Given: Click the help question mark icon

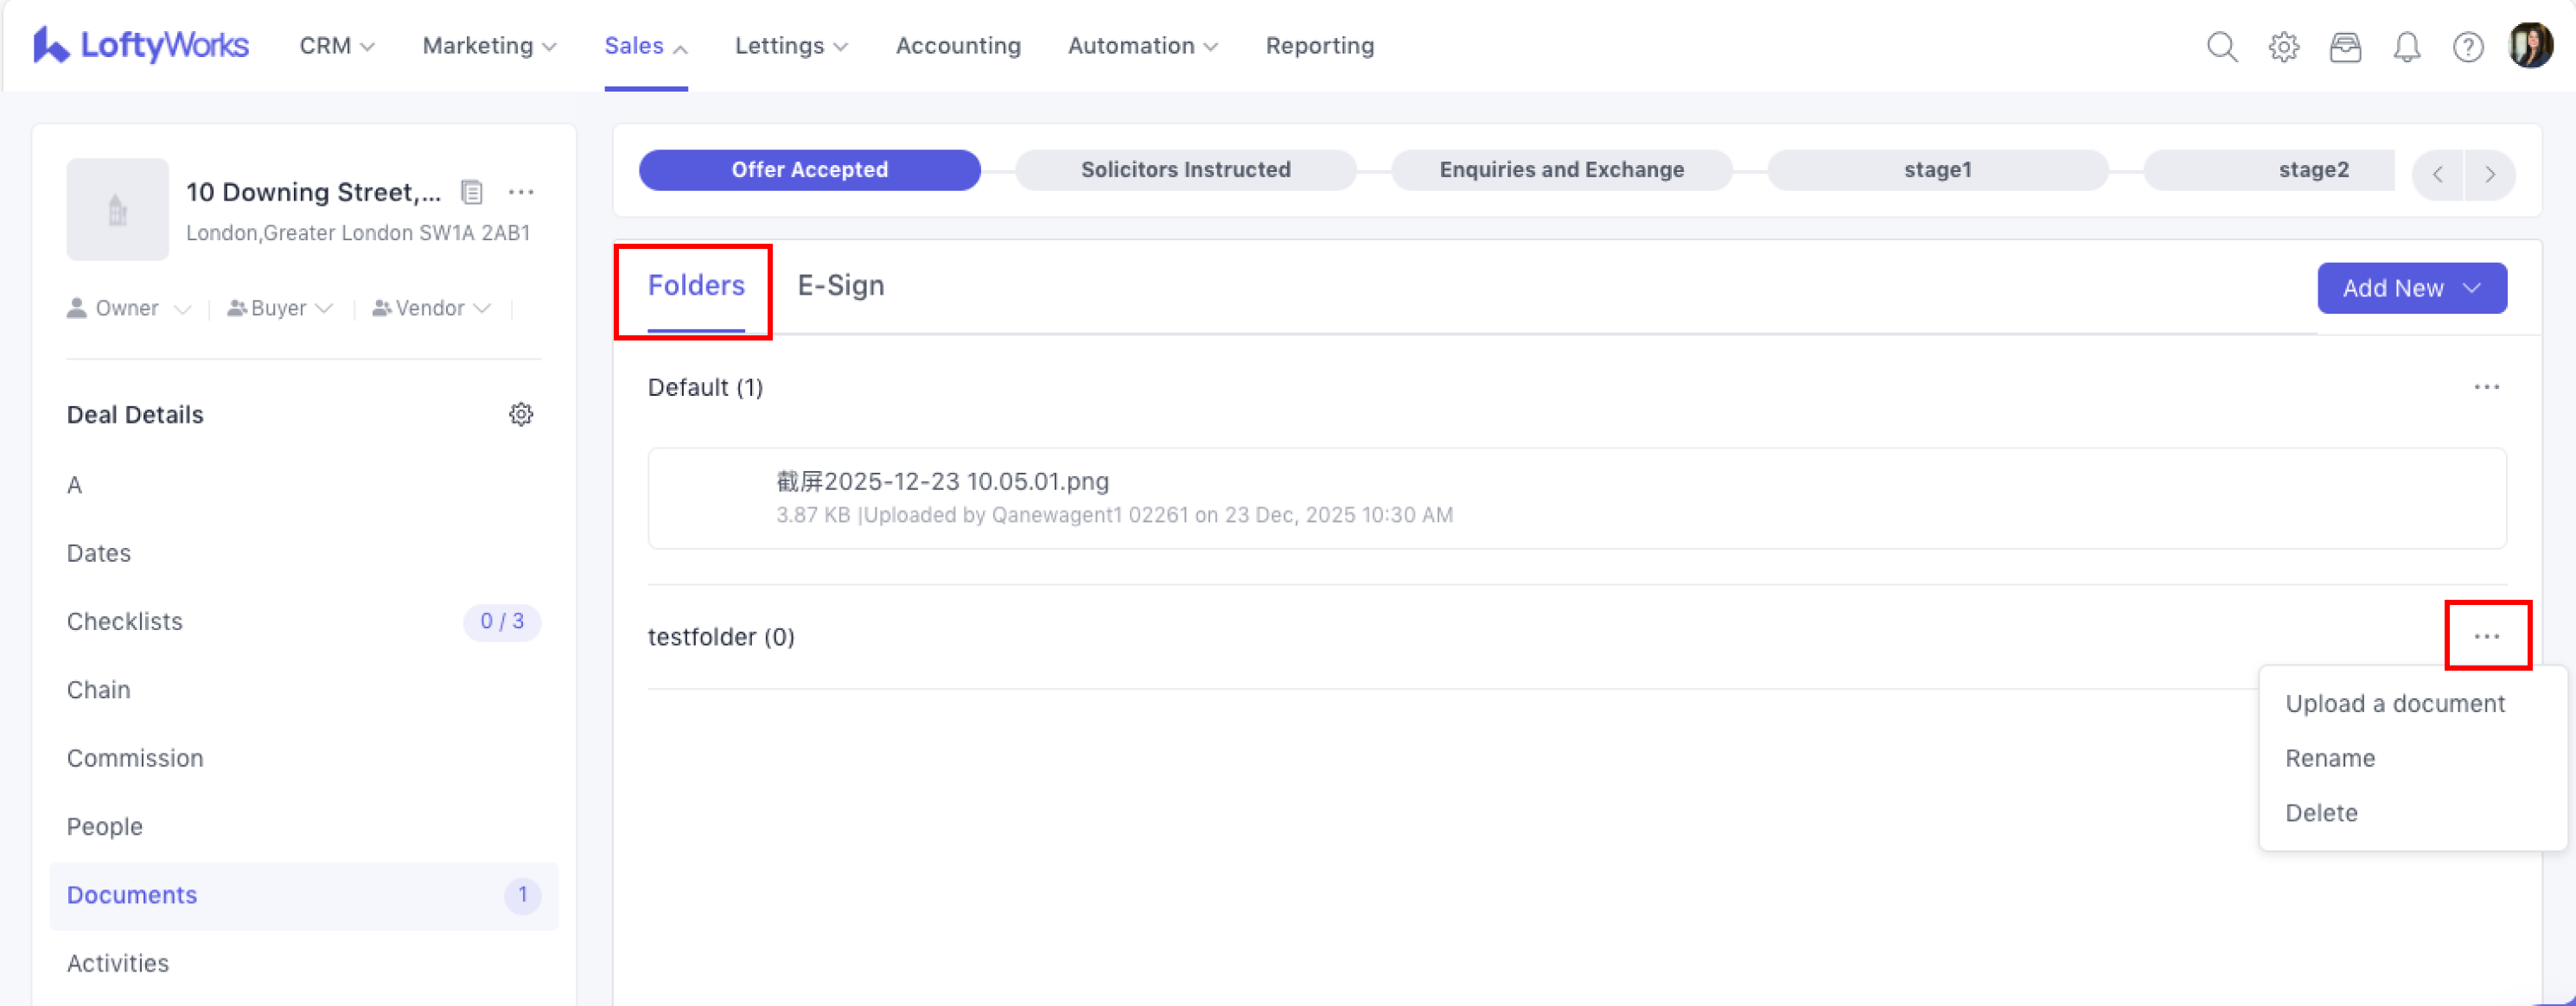Looking at the screenshot, I should [2467, 47].
